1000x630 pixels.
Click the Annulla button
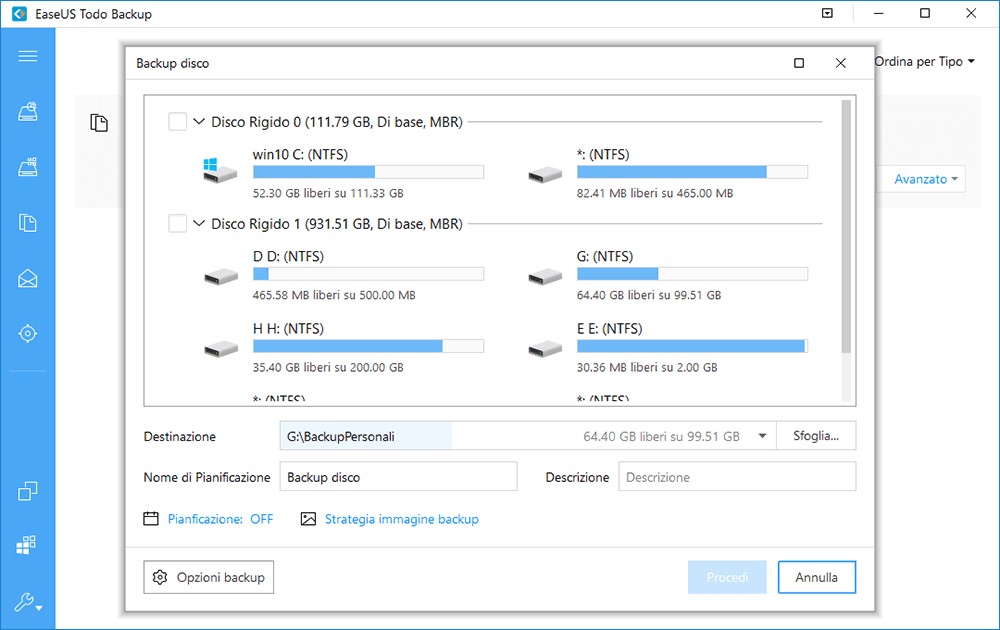tap(816, 577)
